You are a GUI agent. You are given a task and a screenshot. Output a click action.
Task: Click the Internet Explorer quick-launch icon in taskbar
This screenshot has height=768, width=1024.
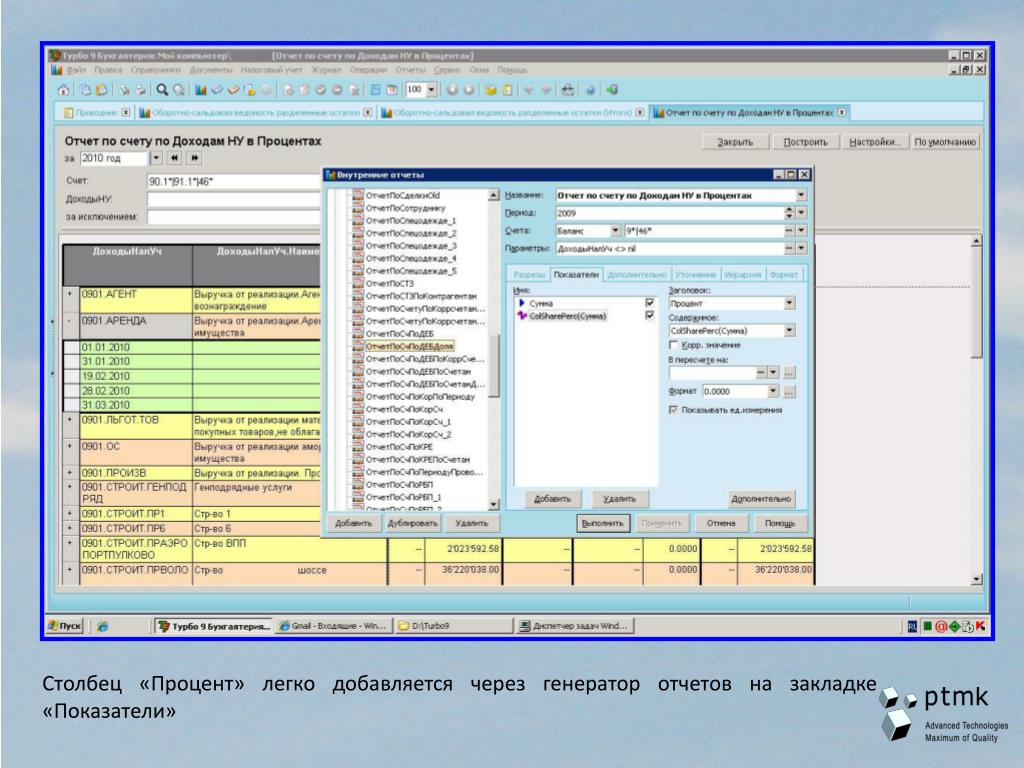pyautogui.click(x=103, y=626)
